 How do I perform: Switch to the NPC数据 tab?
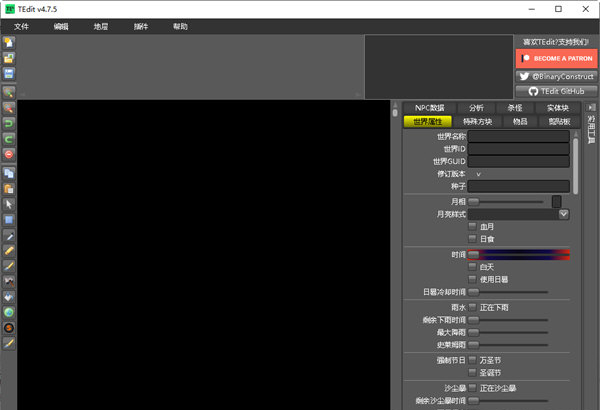coord(430,108)
